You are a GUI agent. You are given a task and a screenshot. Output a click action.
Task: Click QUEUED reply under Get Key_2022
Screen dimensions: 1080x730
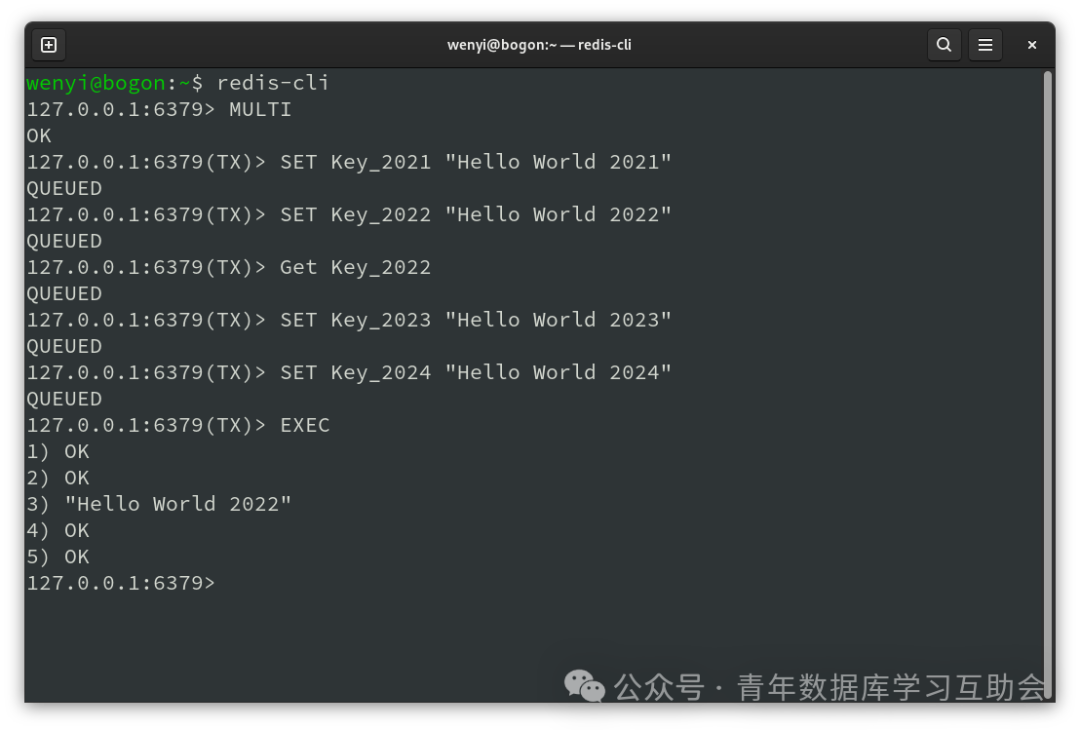point(64,294)
